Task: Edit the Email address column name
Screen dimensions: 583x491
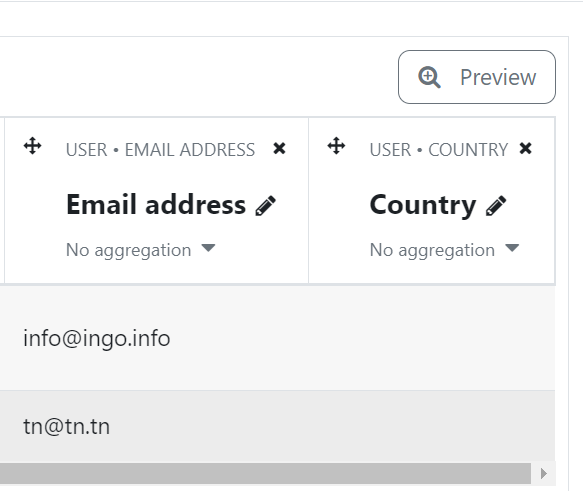Action: click(x=265, y=206)
